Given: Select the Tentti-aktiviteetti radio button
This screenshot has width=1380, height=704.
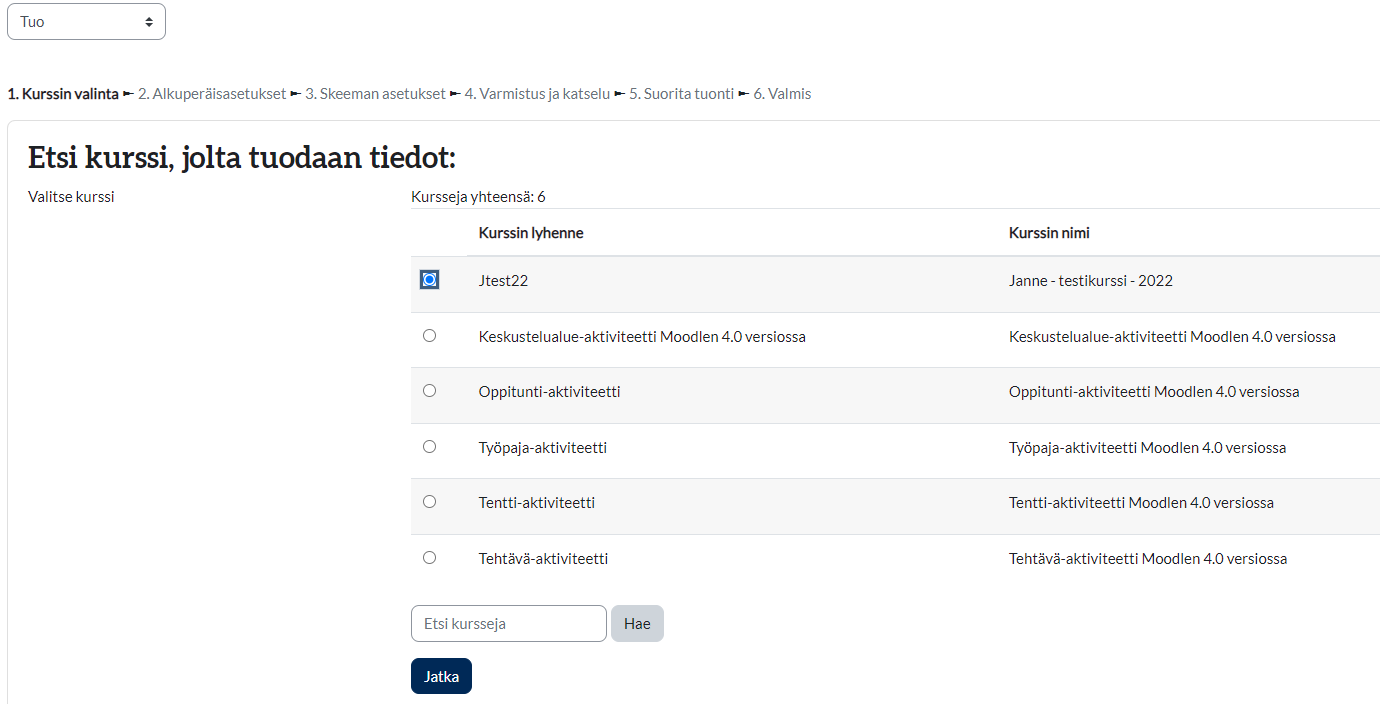Looking at the screenshot, I should 429,502.
